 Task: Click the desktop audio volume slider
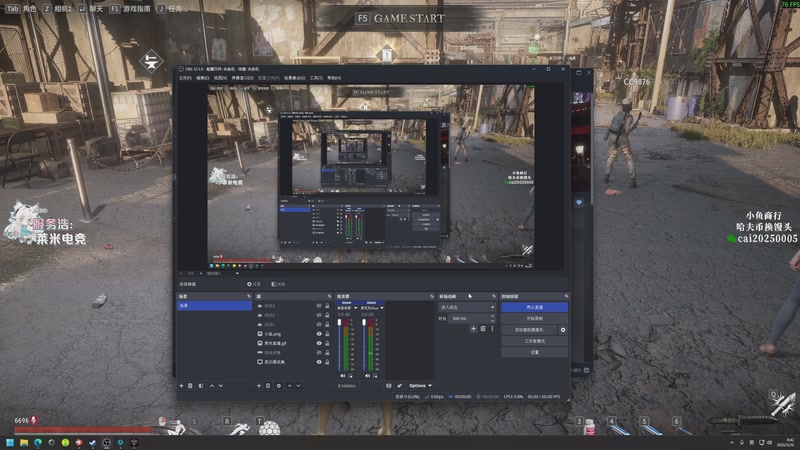(x=339, y=344)
